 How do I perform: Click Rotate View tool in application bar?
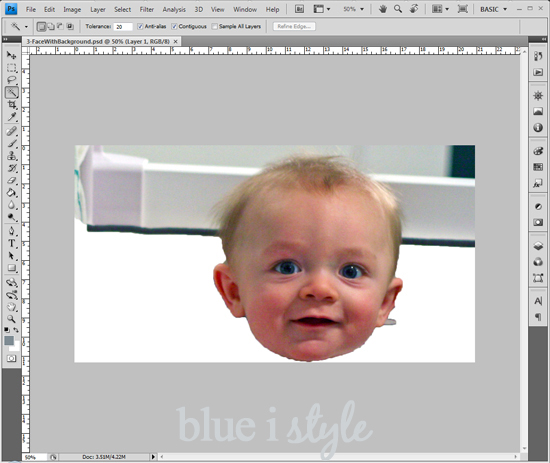click(414, 9)
